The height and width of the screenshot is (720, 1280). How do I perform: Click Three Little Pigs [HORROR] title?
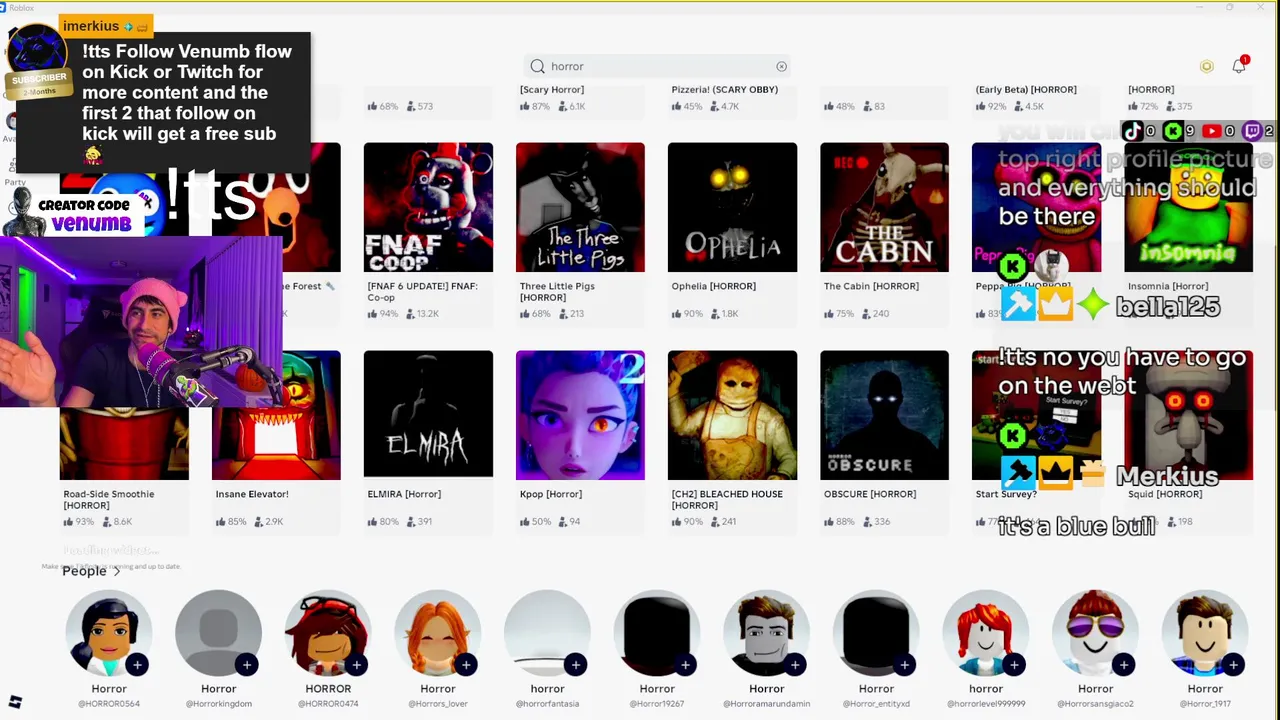click(557, 291)
